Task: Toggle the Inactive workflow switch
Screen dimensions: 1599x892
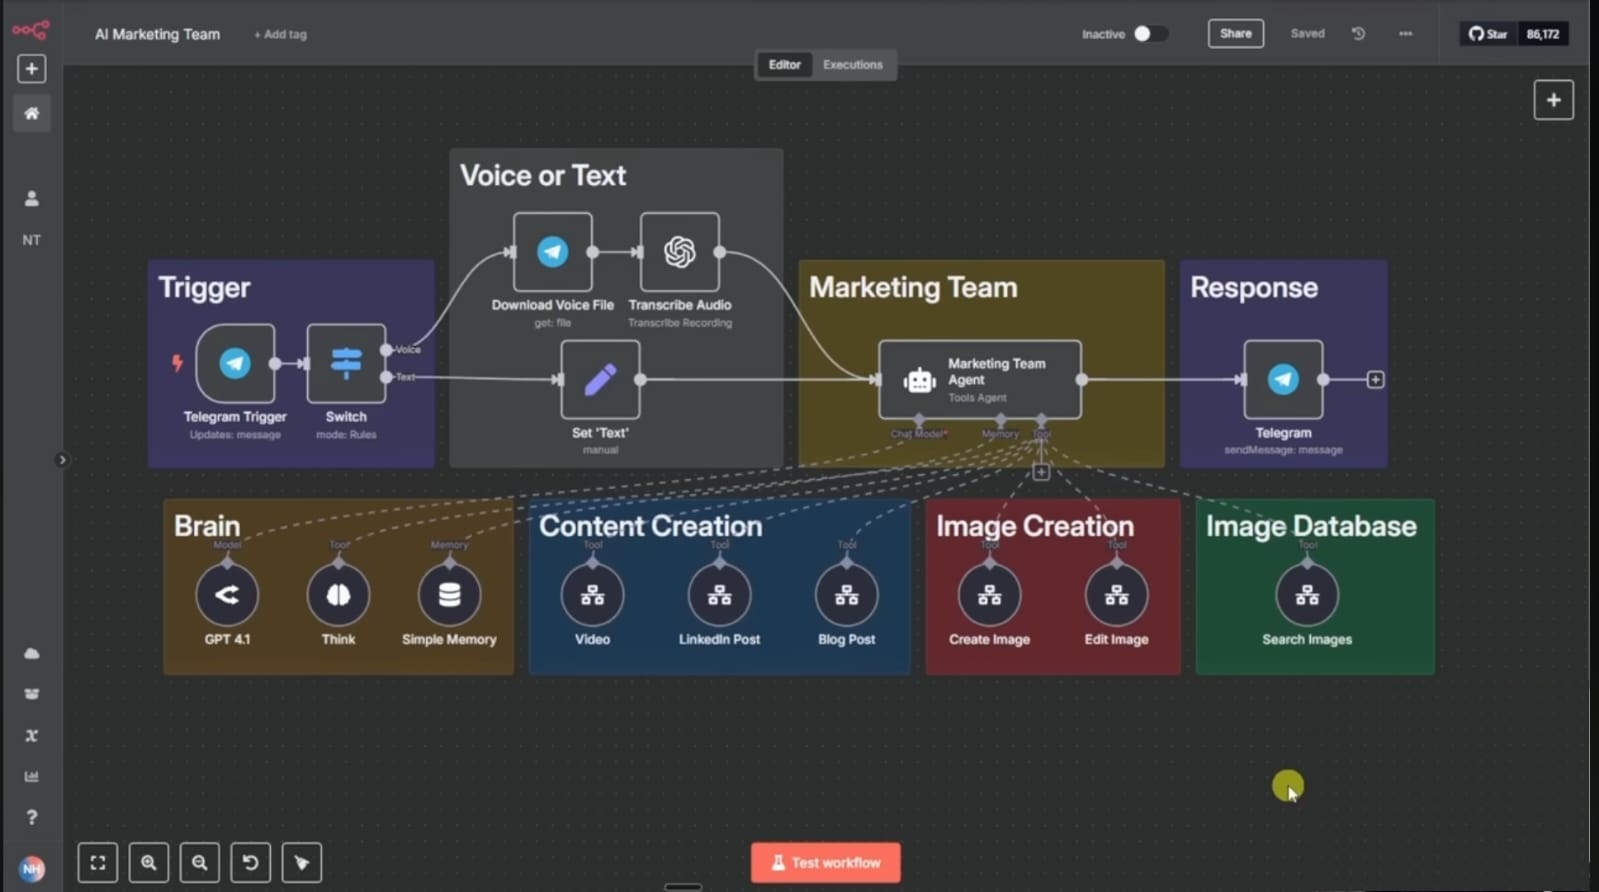Action: 1150,33
